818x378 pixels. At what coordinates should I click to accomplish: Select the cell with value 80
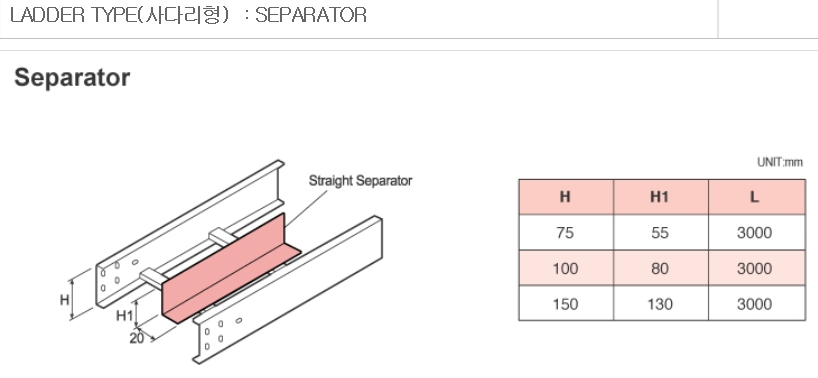[x=660, y=268]
